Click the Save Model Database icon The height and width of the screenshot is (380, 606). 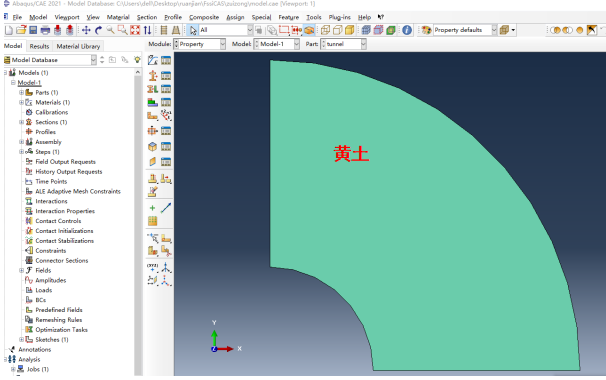(33, 30)
